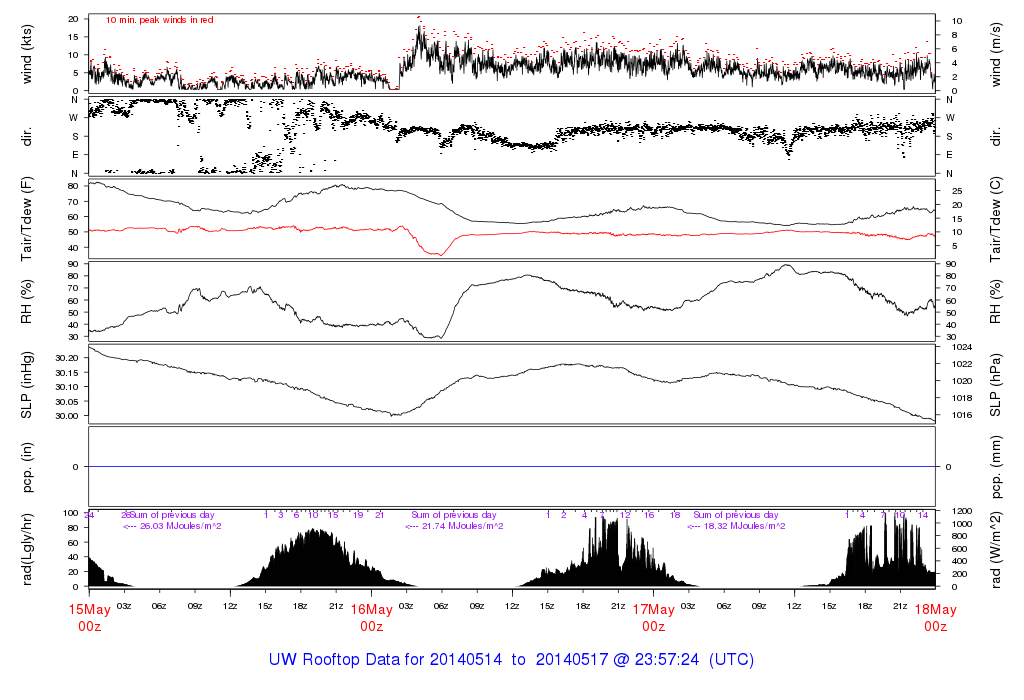The image size is (1024, 700).
Task: Click the 'pcp. (in)' left axis label
Action: click(27, 467)
